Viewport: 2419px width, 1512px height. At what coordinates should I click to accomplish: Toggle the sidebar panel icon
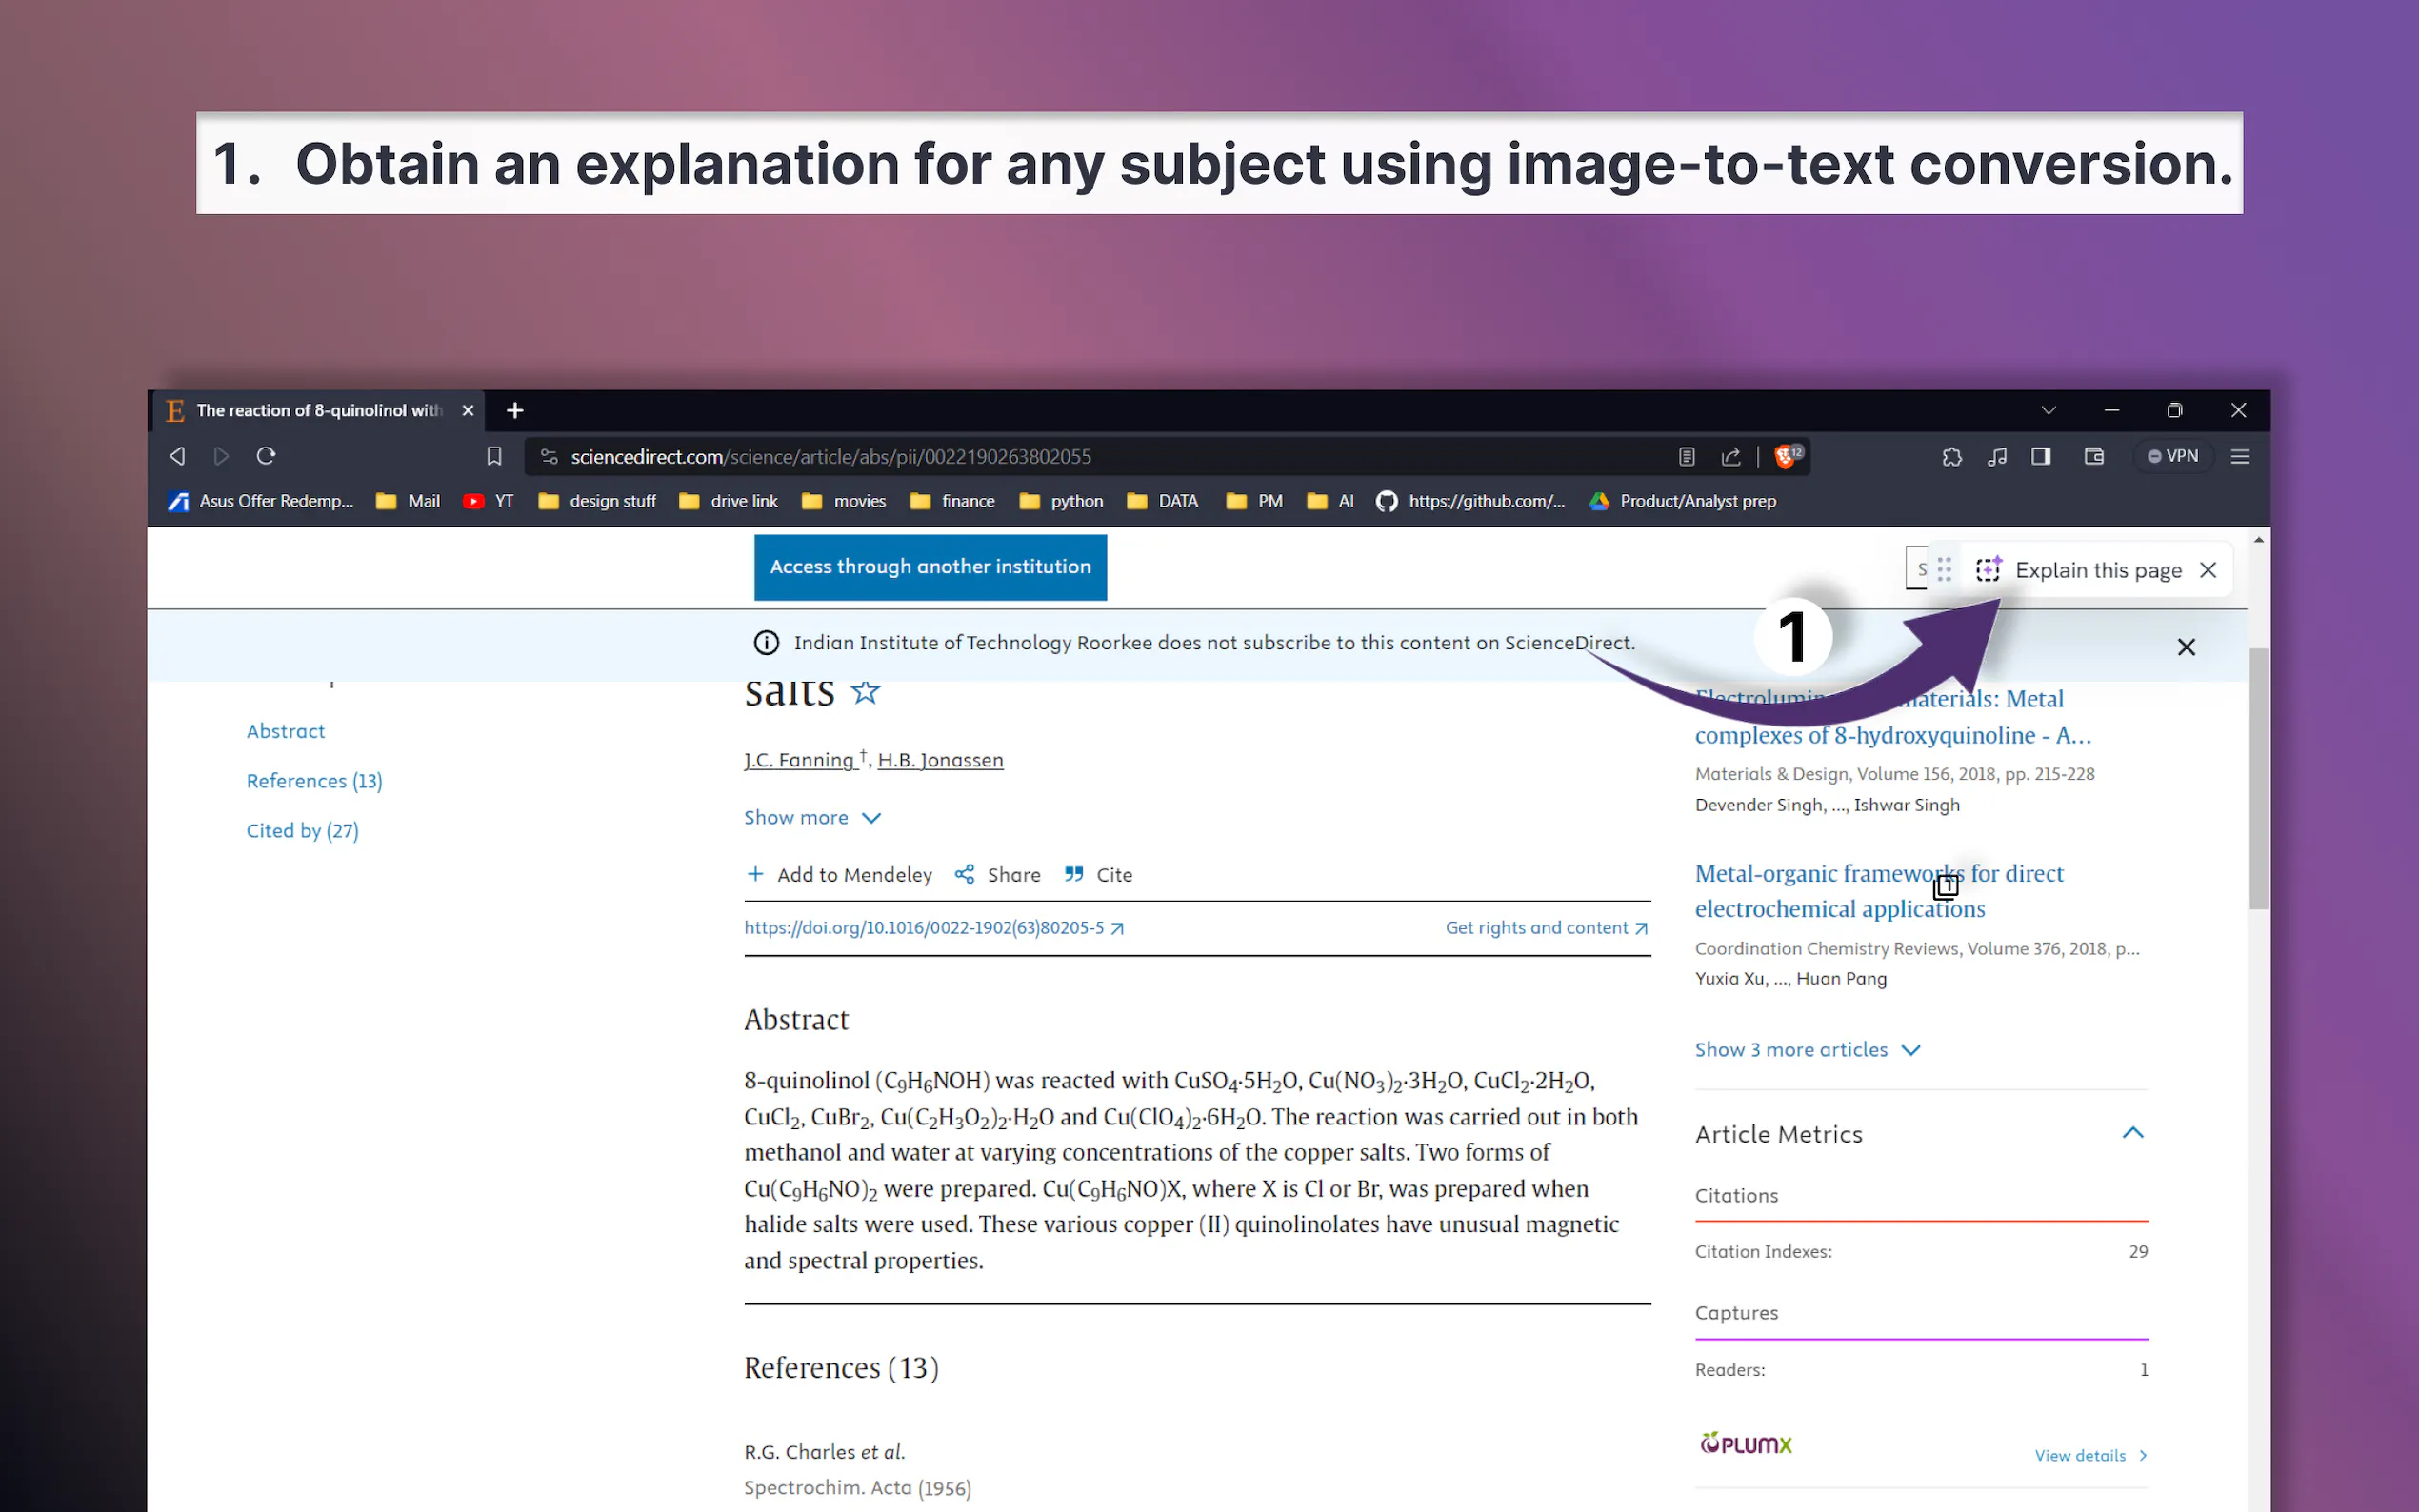tap(2041, 456)
